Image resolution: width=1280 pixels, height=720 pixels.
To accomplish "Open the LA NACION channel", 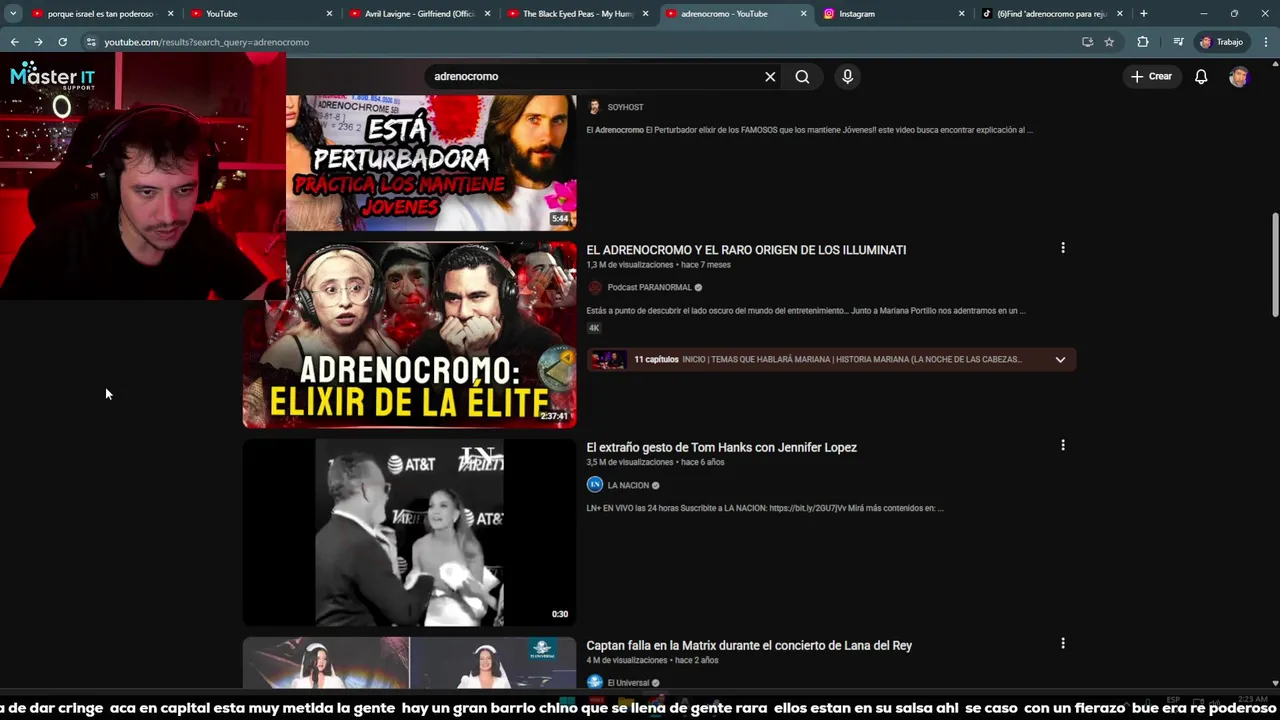I will [628, 486].
